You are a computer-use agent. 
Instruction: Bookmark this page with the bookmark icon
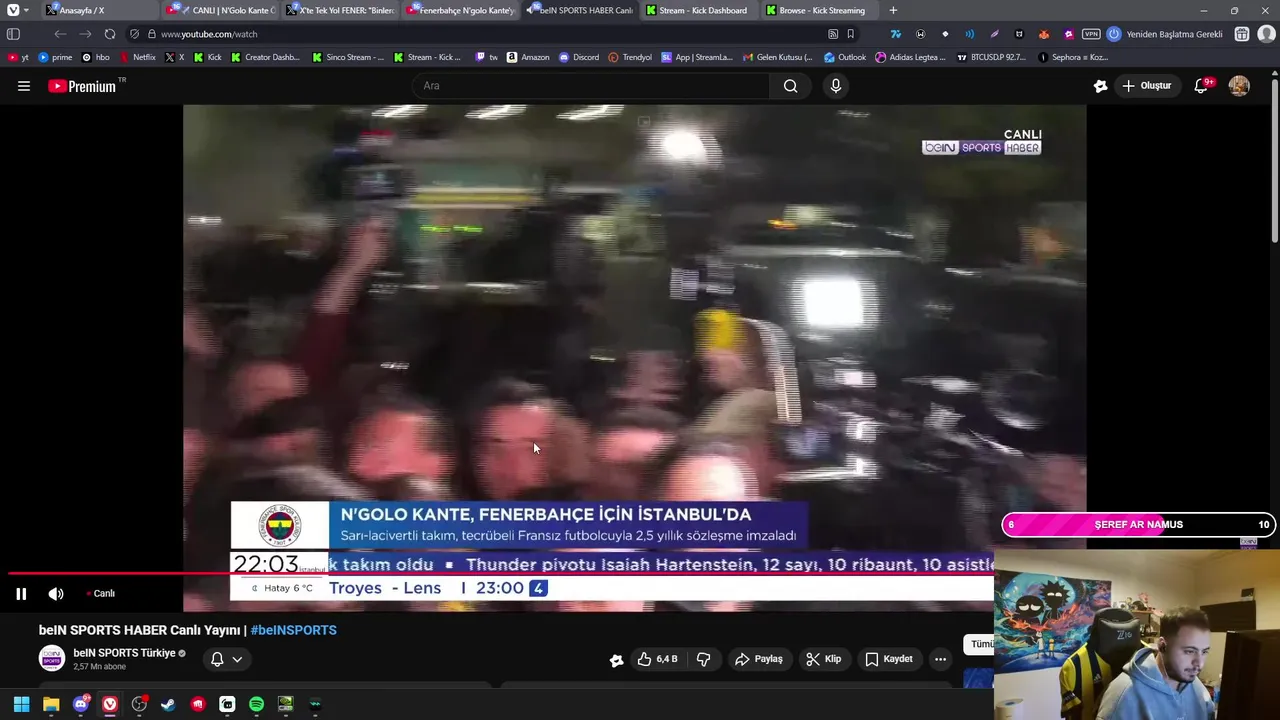tap(851, 34)
